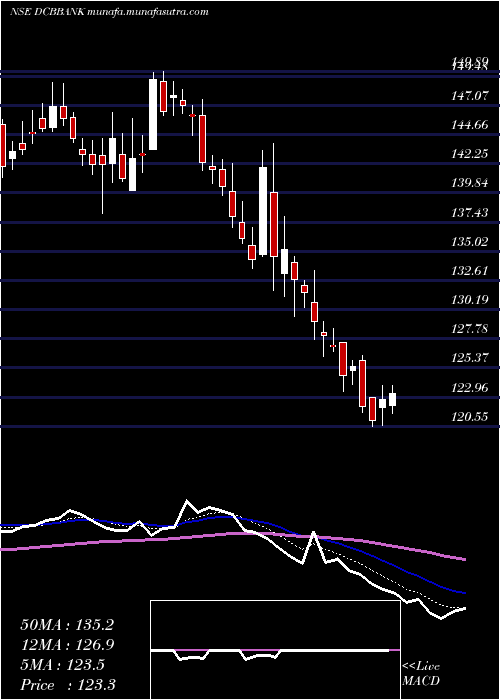
Task: Click the 144.66 price axis label
Action: 469,125
